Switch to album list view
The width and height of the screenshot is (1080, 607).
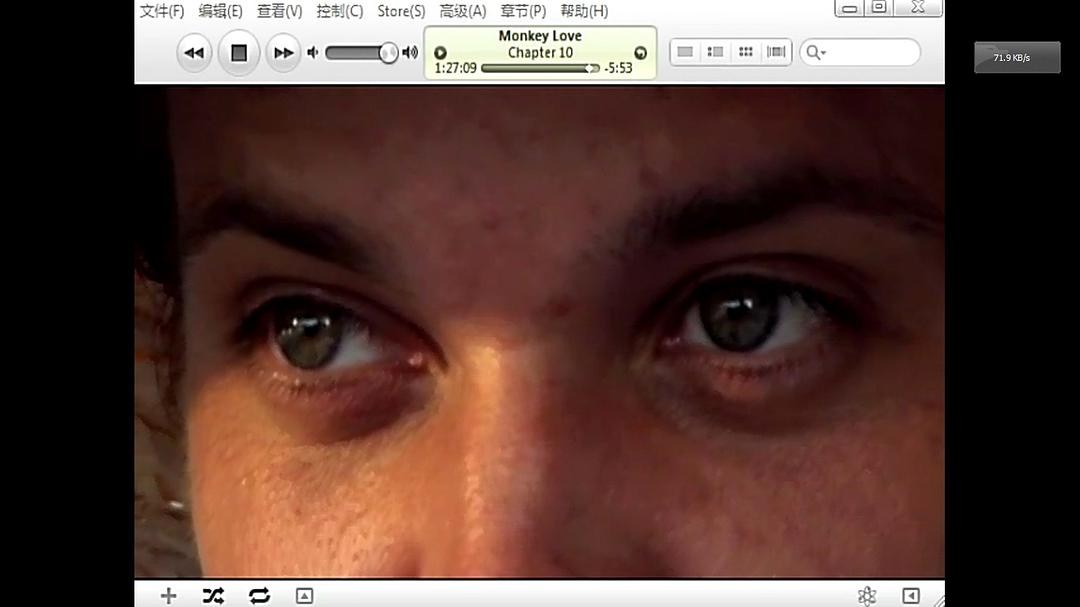click(x=715, y=52)
